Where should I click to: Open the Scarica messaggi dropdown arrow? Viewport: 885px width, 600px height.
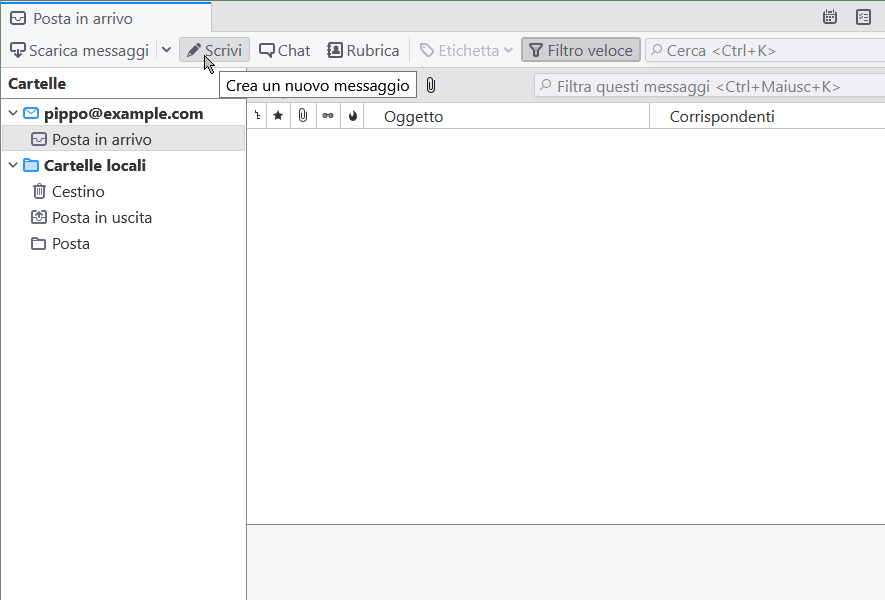[x=166, y=50]
